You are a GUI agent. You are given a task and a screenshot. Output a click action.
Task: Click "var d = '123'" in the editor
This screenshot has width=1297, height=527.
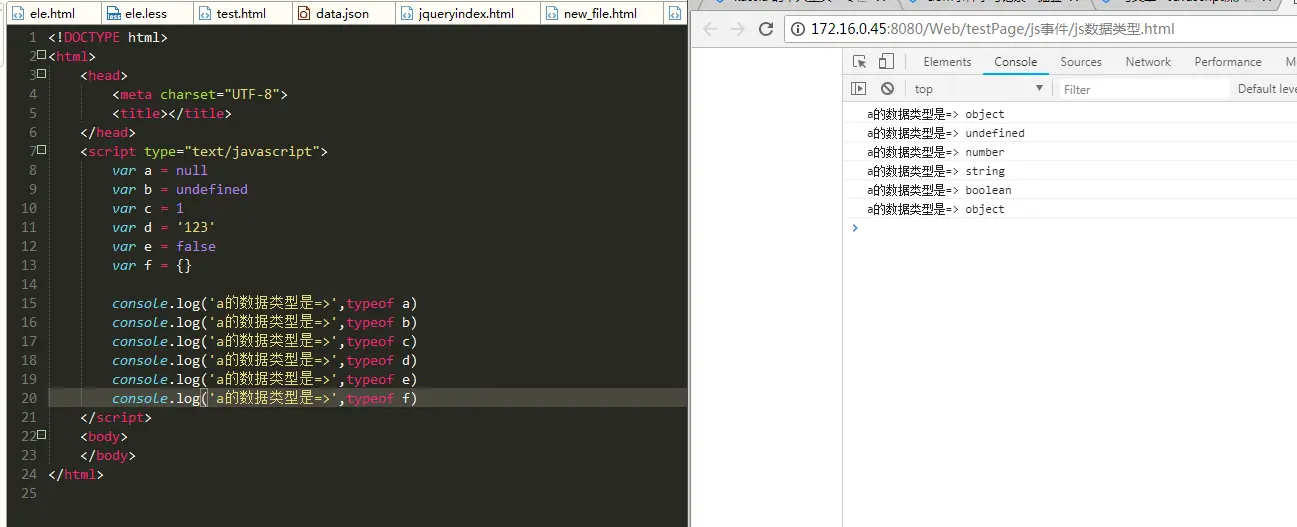coord(164,227)
